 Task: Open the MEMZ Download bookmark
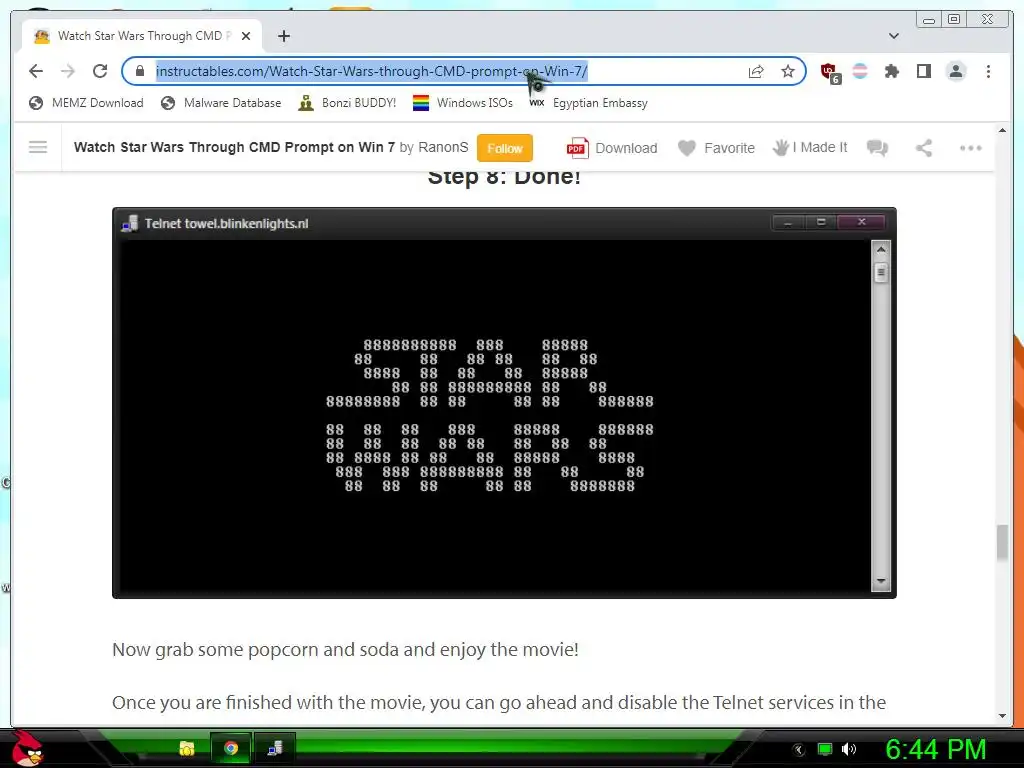86,103
